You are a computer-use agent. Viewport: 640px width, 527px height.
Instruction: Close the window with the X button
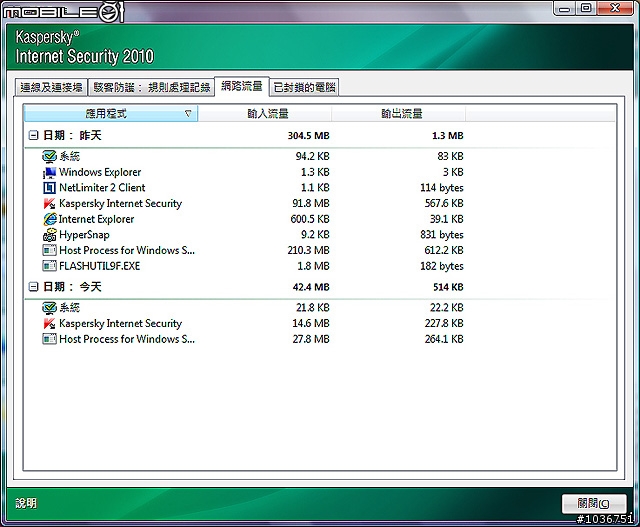[x=615, y=8]
